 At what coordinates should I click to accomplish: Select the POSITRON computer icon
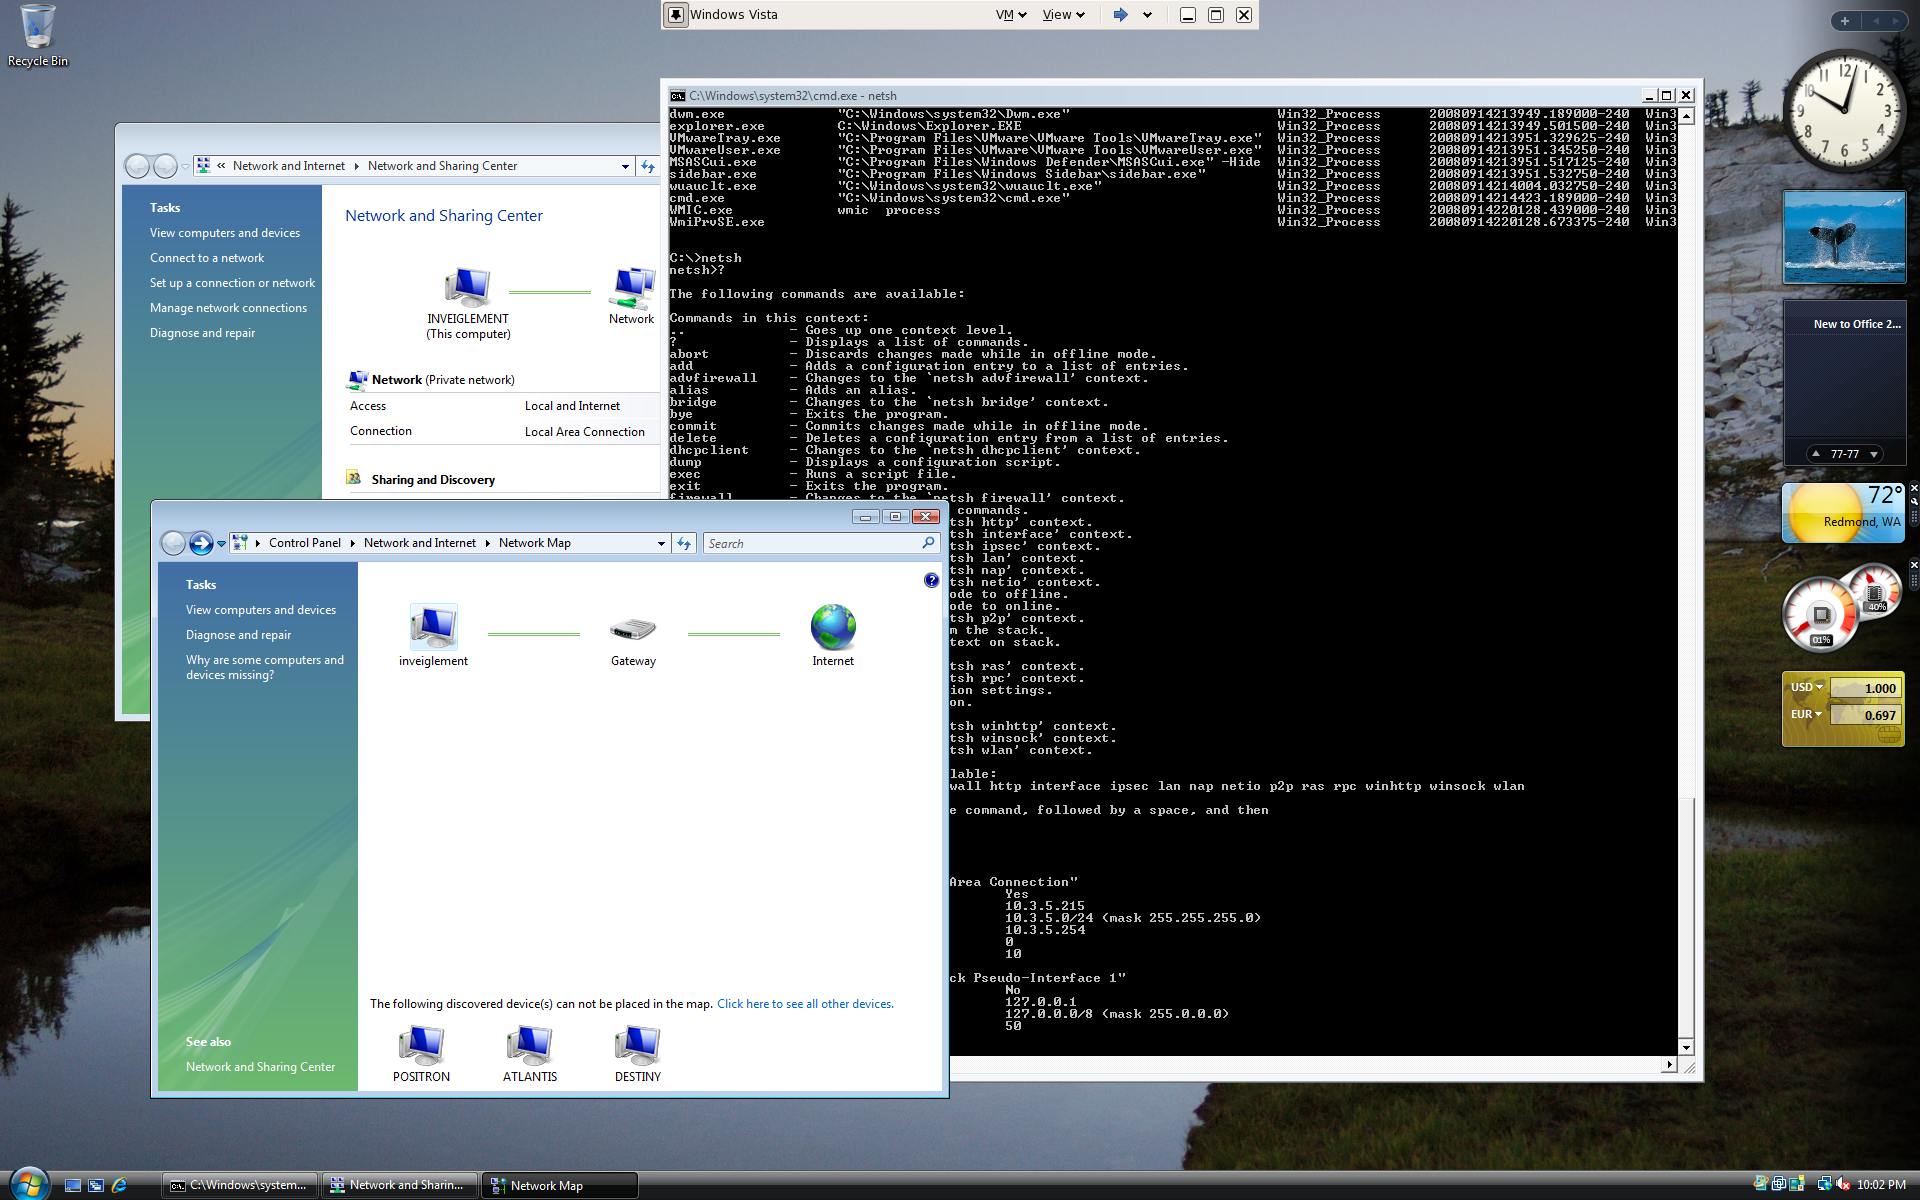coord(421,1045)
